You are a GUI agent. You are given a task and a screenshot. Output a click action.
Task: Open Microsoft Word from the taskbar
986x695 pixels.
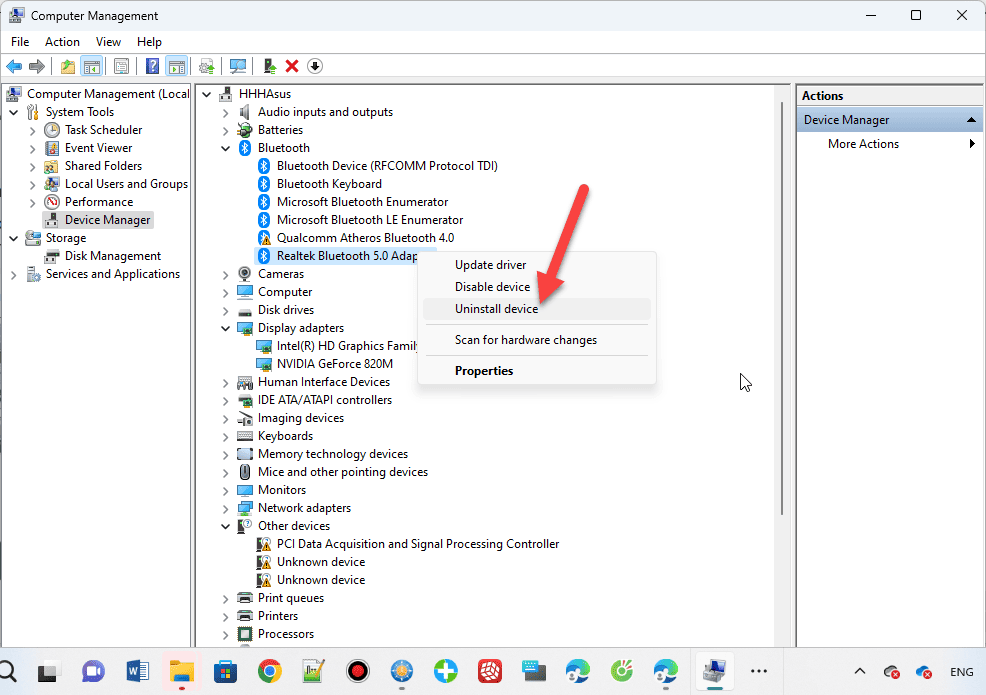[138, 671]
